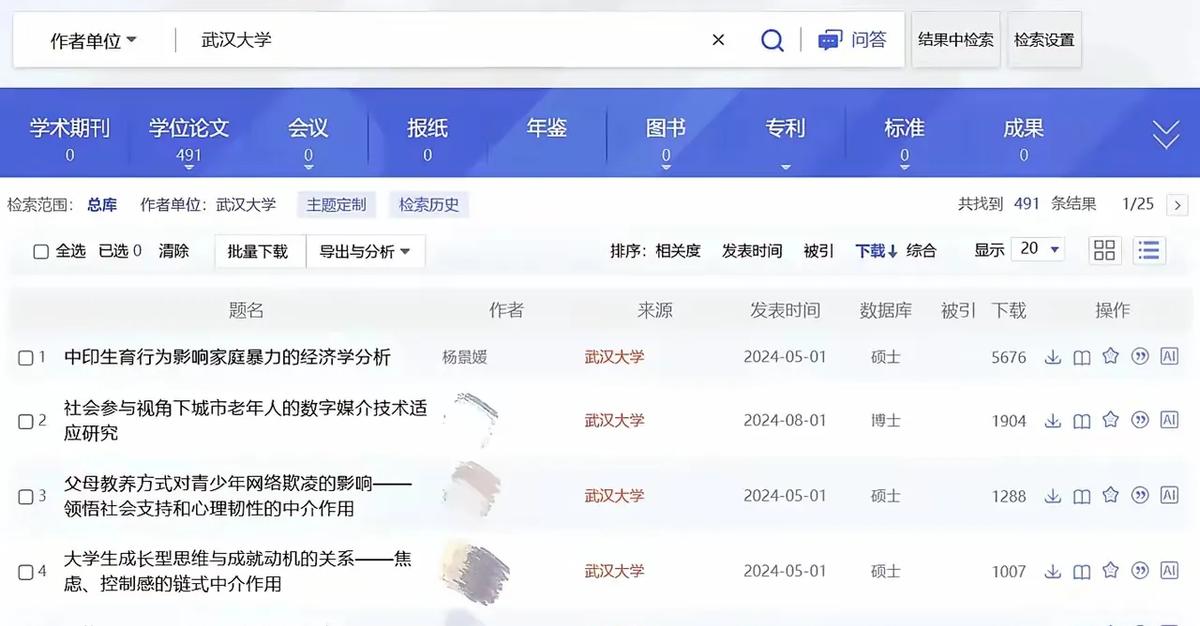Screen dimensions: 1200x626
Task: Click the magnifier search icon
Action: pyautogui.click(x=772, y=40)
